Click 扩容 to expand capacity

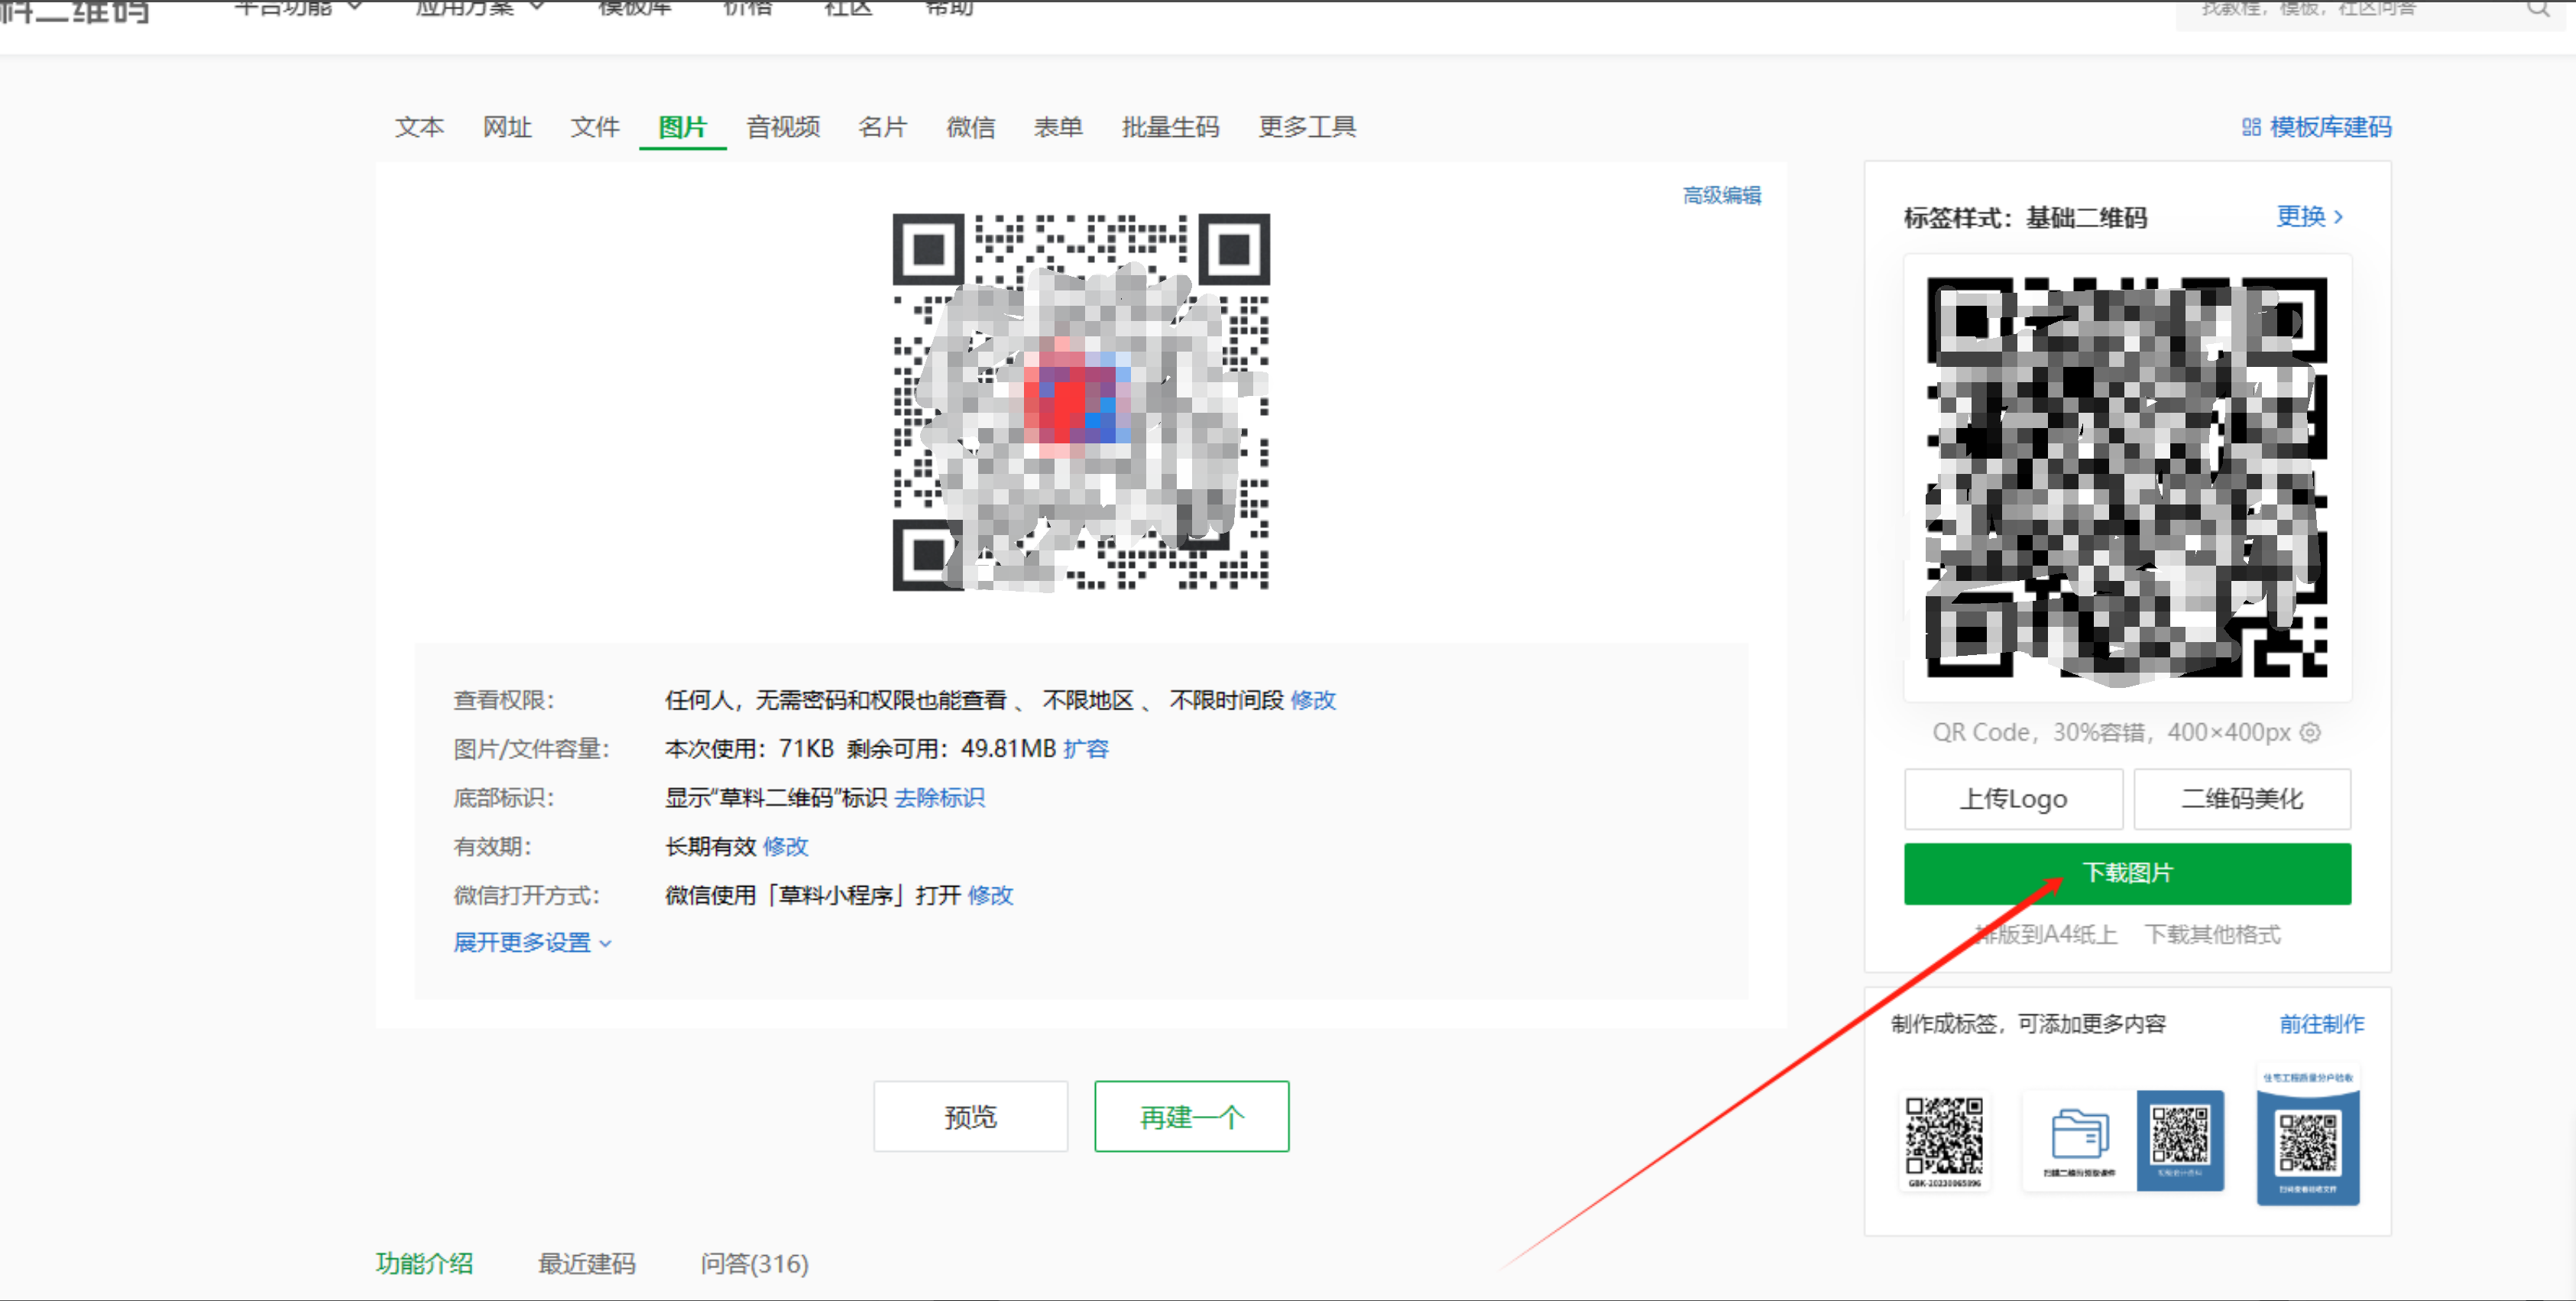[x=1086, y=749]
